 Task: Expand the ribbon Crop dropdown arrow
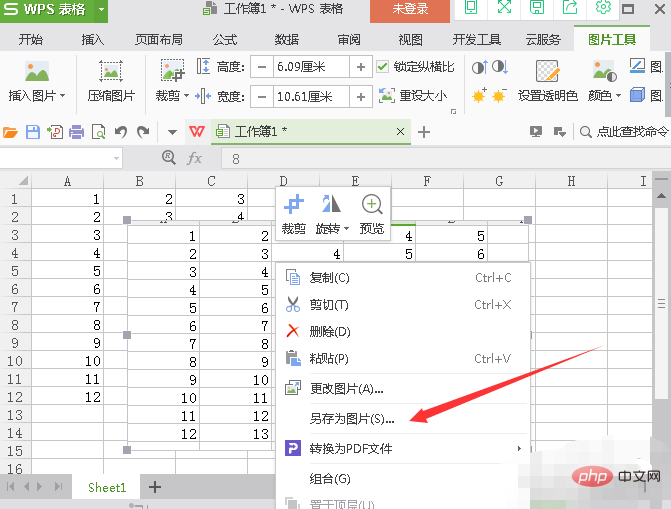187,95
